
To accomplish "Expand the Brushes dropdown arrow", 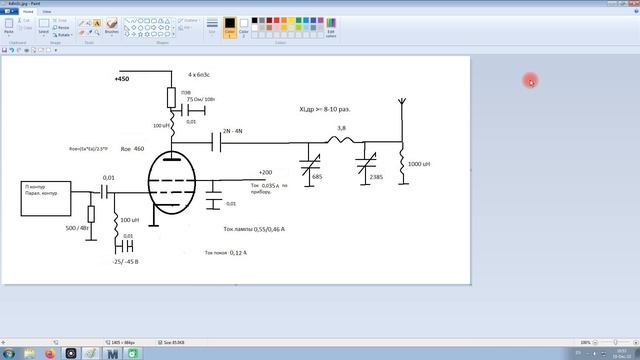I will click(x=111, y=36).
